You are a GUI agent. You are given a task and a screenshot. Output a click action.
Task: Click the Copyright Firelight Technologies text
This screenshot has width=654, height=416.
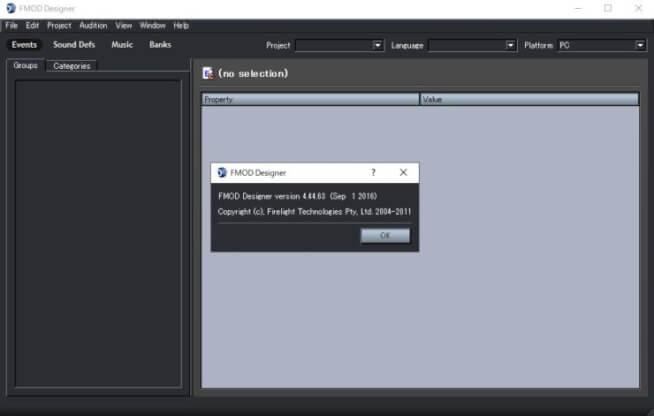314,212
